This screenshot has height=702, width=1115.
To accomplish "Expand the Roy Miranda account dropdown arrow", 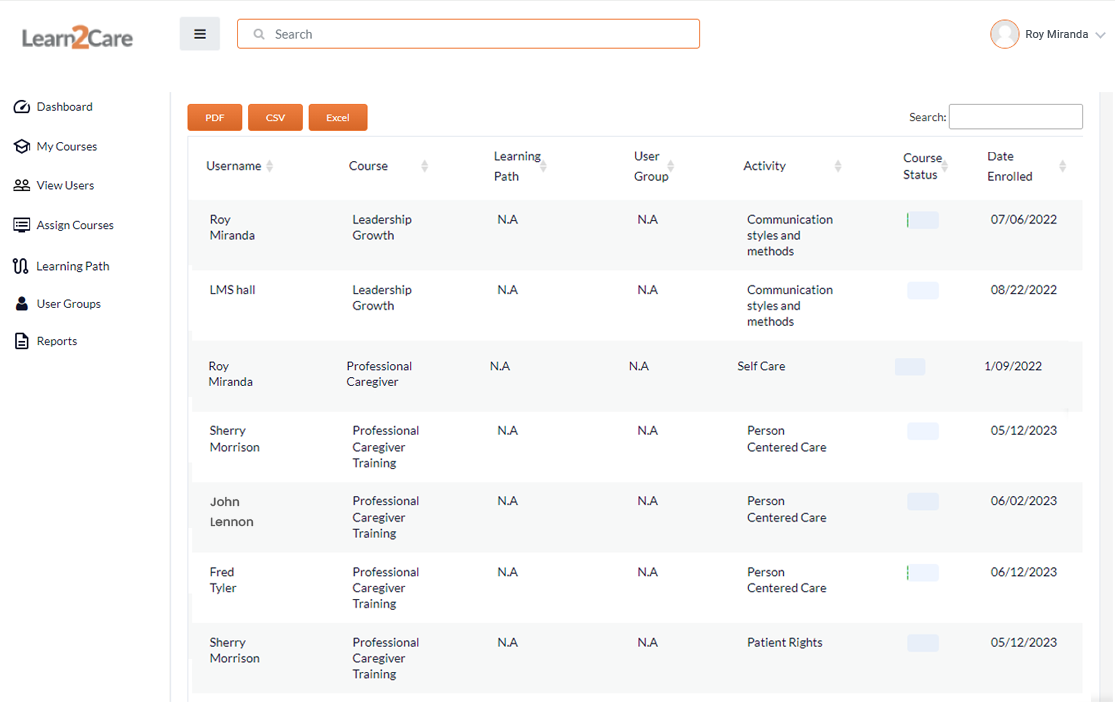I will click(x=1100, y=35).
